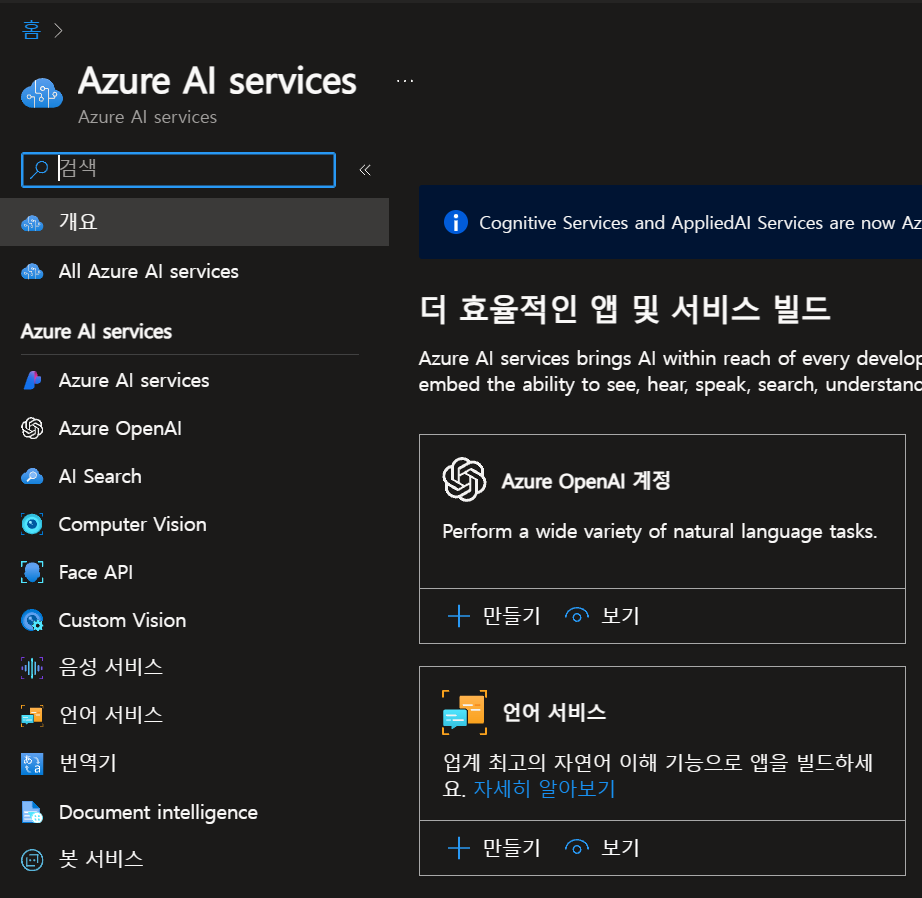The height and width of the screenshot is (898, 922).
Task: Click the All Azure AI services cloud icon
Action: (32, 272)
